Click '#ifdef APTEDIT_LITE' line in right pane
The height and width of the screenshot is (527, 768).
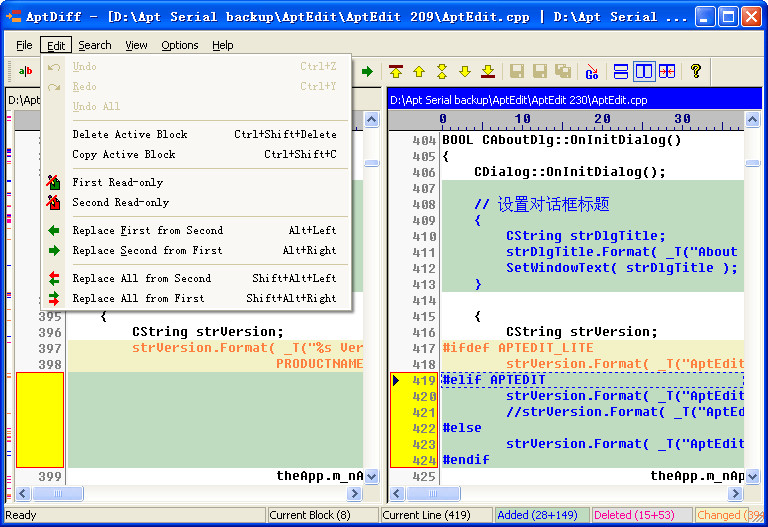coord(593,348)
